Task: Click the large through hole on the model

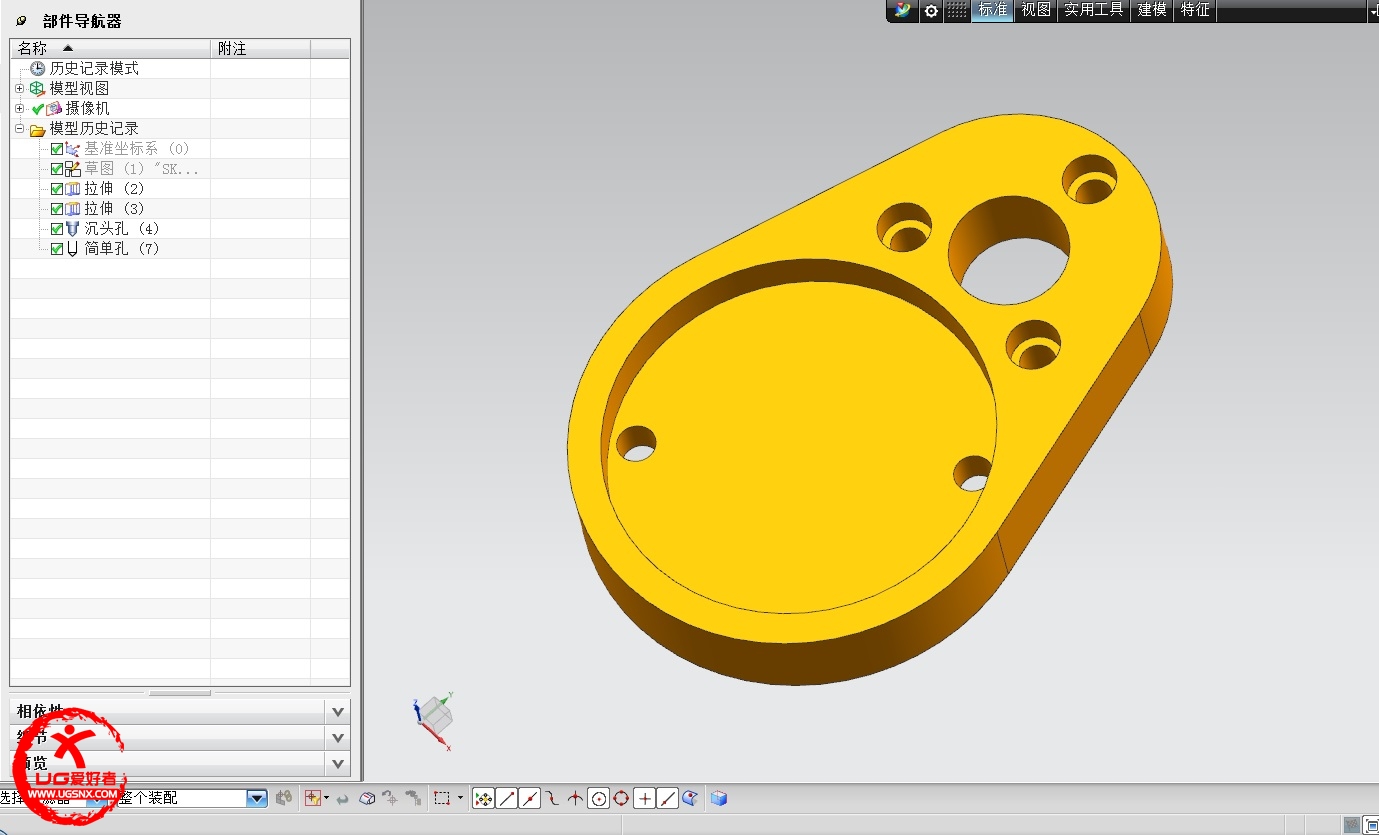Action: pos(1009,250)
